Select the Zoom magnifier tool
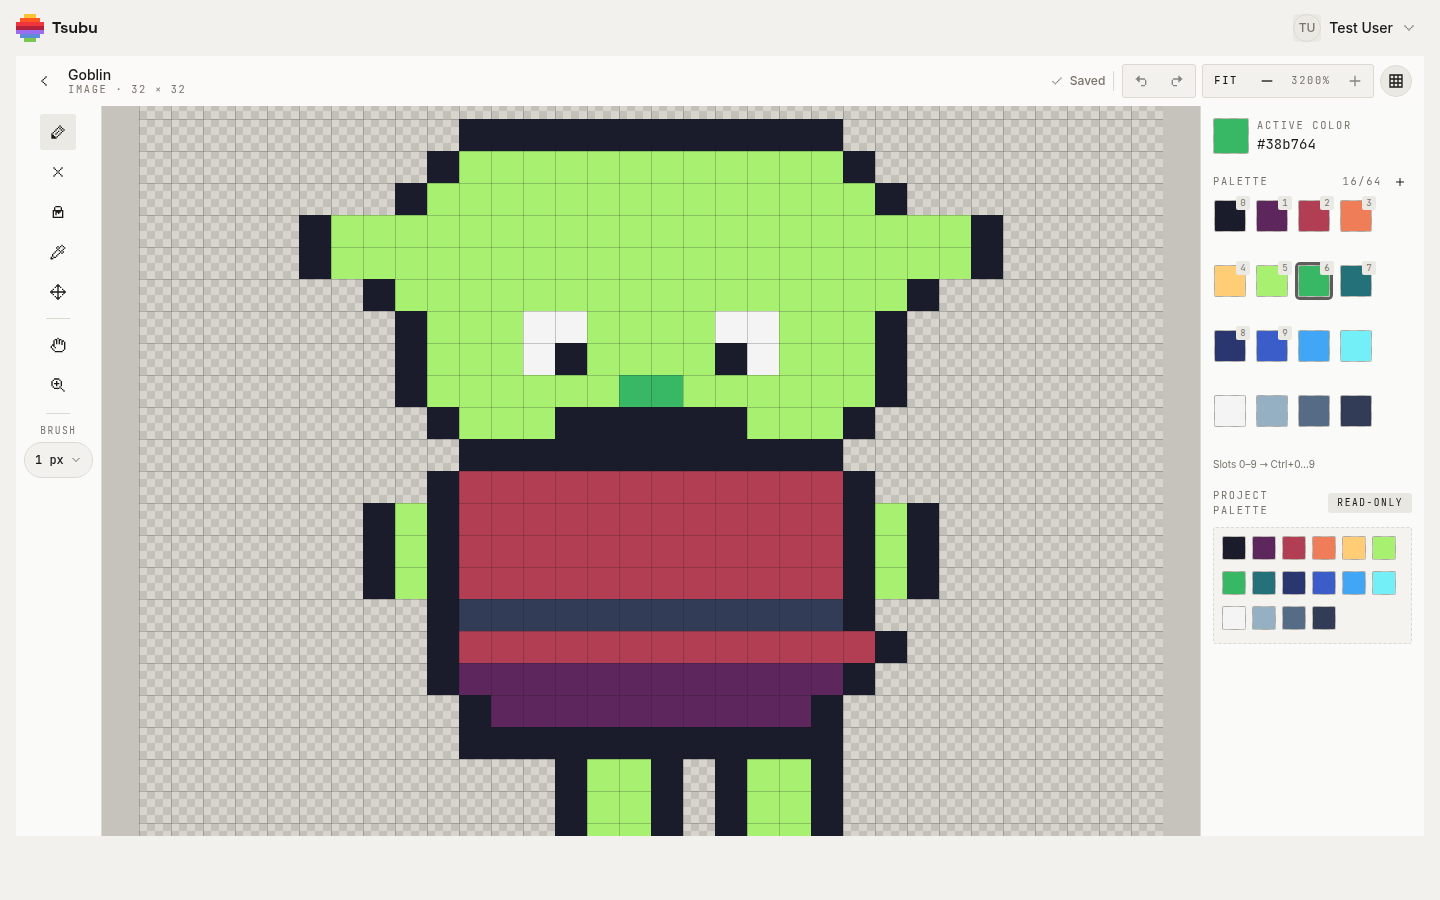The width and height of the screenshot is (1440, 900). click(58, 385)
